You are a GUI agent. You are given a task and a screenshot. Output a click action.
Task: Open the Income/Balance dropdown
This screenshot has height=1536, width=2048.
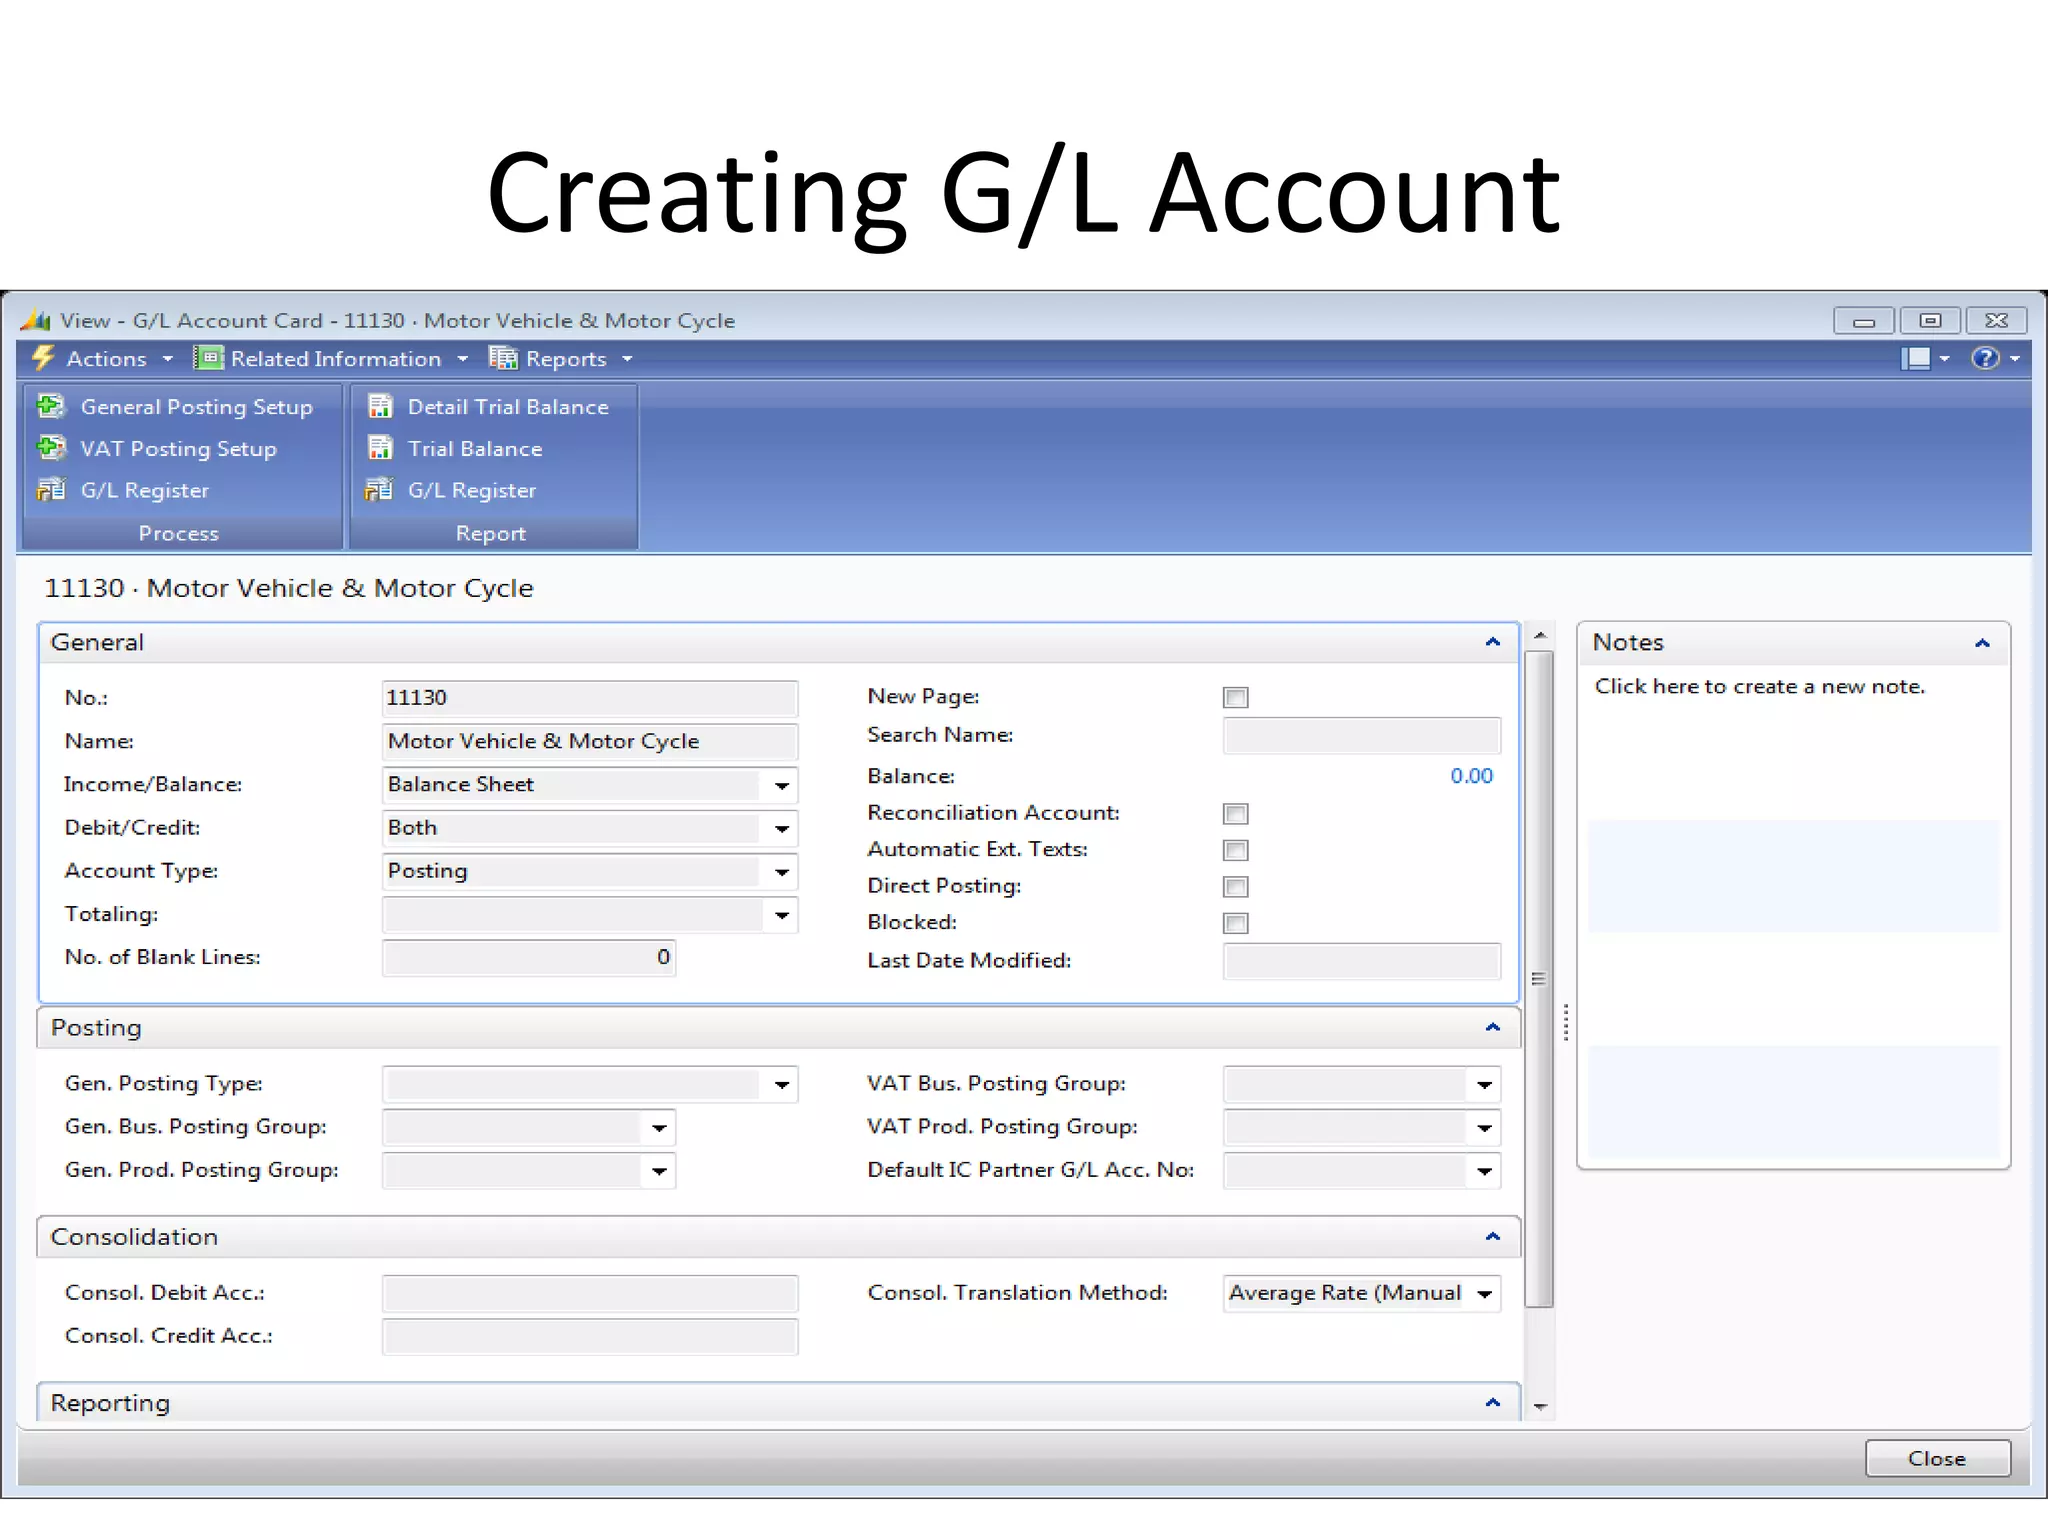pos(782,786)
